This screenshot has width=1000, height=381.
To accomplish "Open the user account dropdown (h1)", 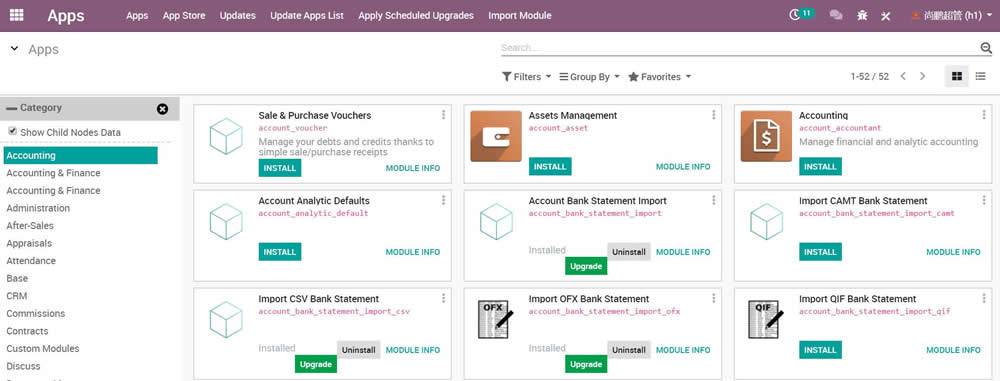I will coord(951,15).
